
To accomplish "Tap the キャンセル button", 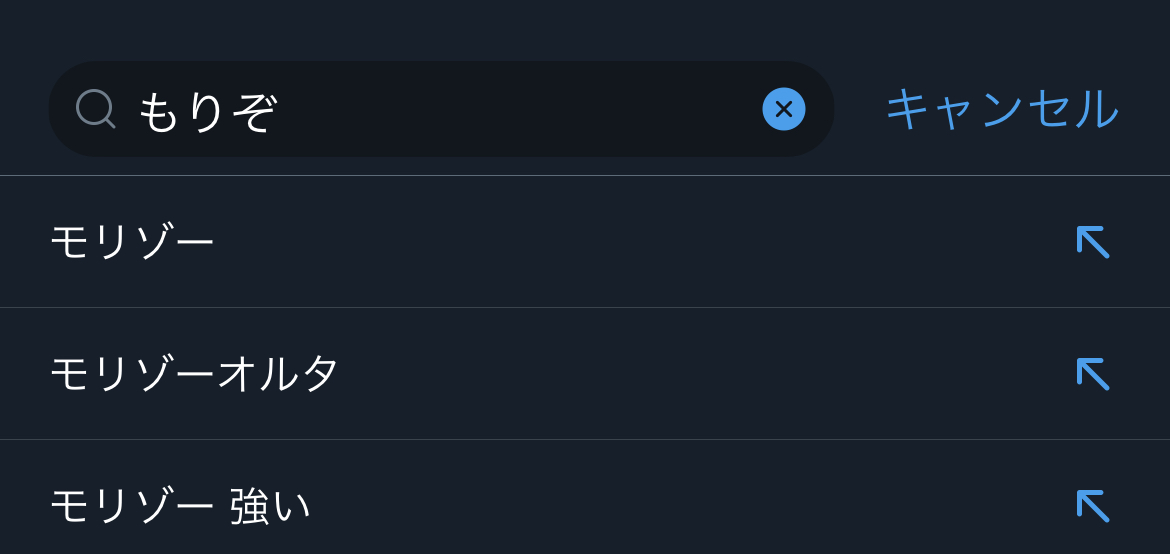I will pyautogui.click(x=1001, y=109).
